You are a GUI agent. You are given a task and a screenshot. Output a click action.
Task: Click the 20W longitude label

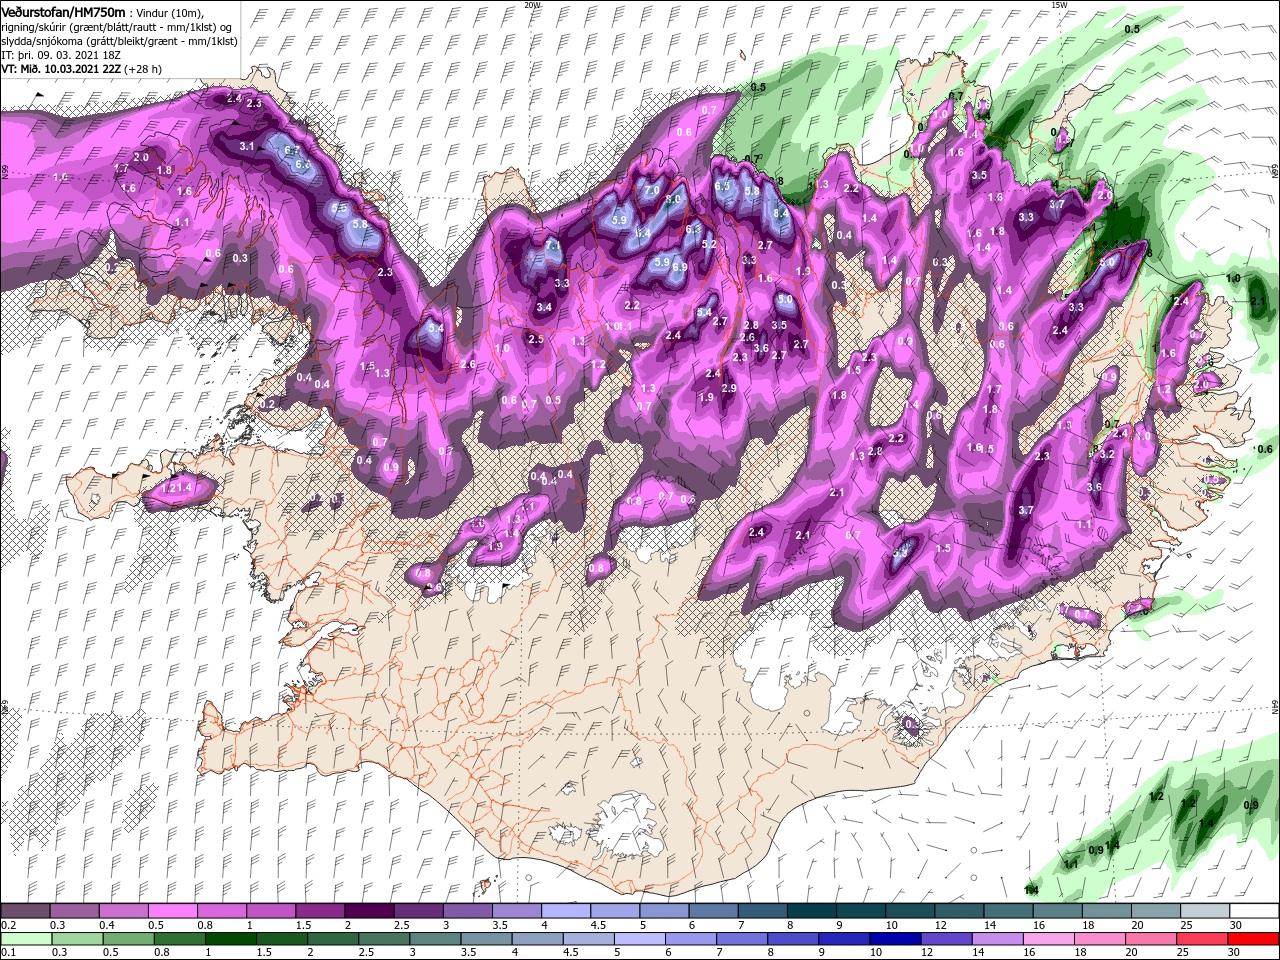533,5
